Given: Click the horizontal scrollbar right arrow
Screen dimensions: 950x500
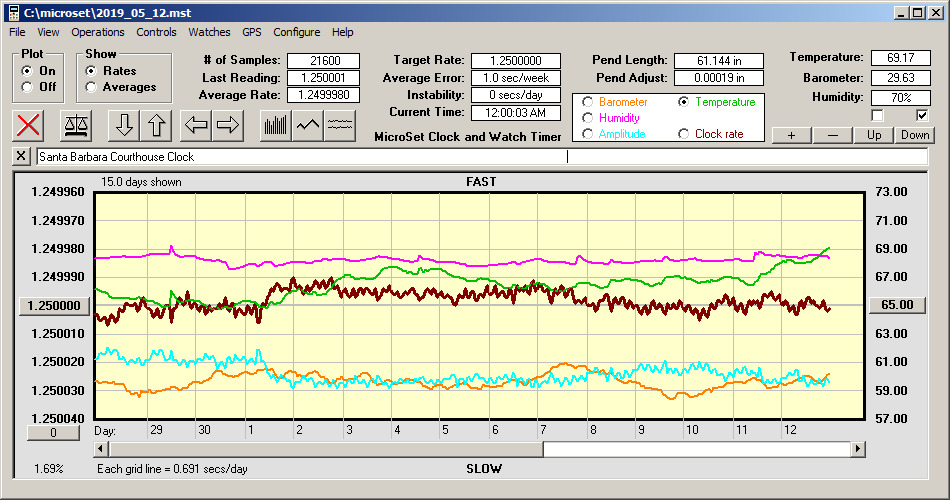Looking at the screenshot, I should [x=857, y=449].
